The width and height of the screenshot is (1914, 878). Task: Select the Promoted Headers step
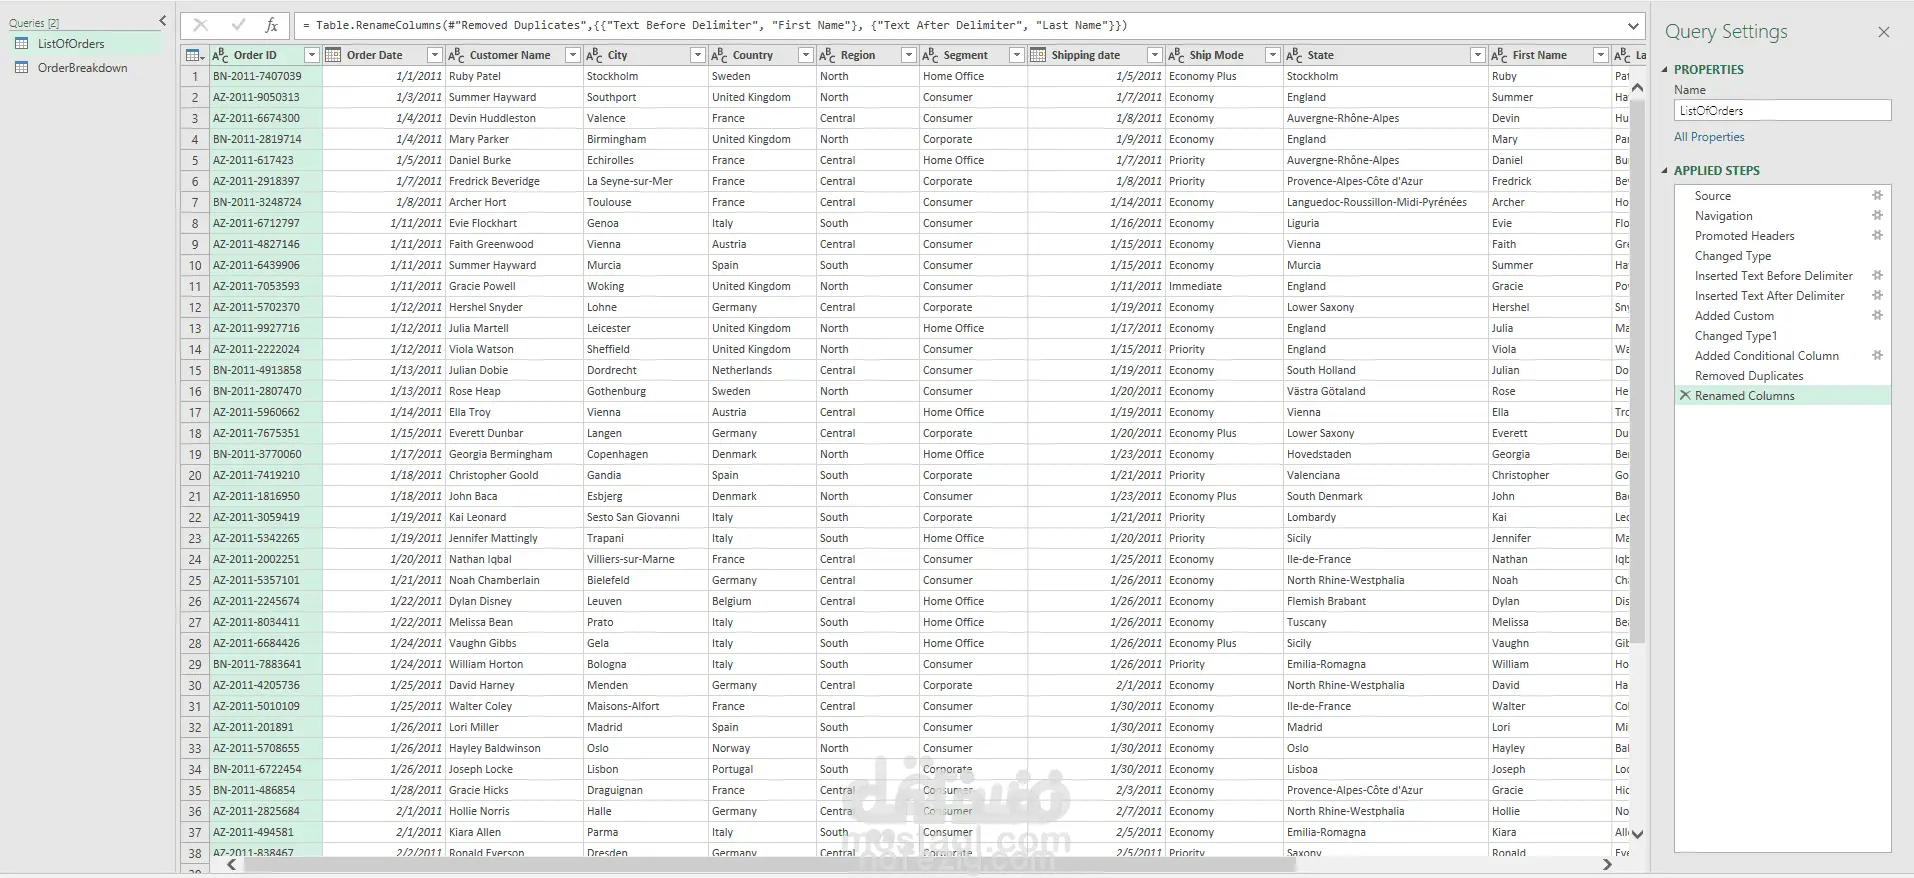1744,236
